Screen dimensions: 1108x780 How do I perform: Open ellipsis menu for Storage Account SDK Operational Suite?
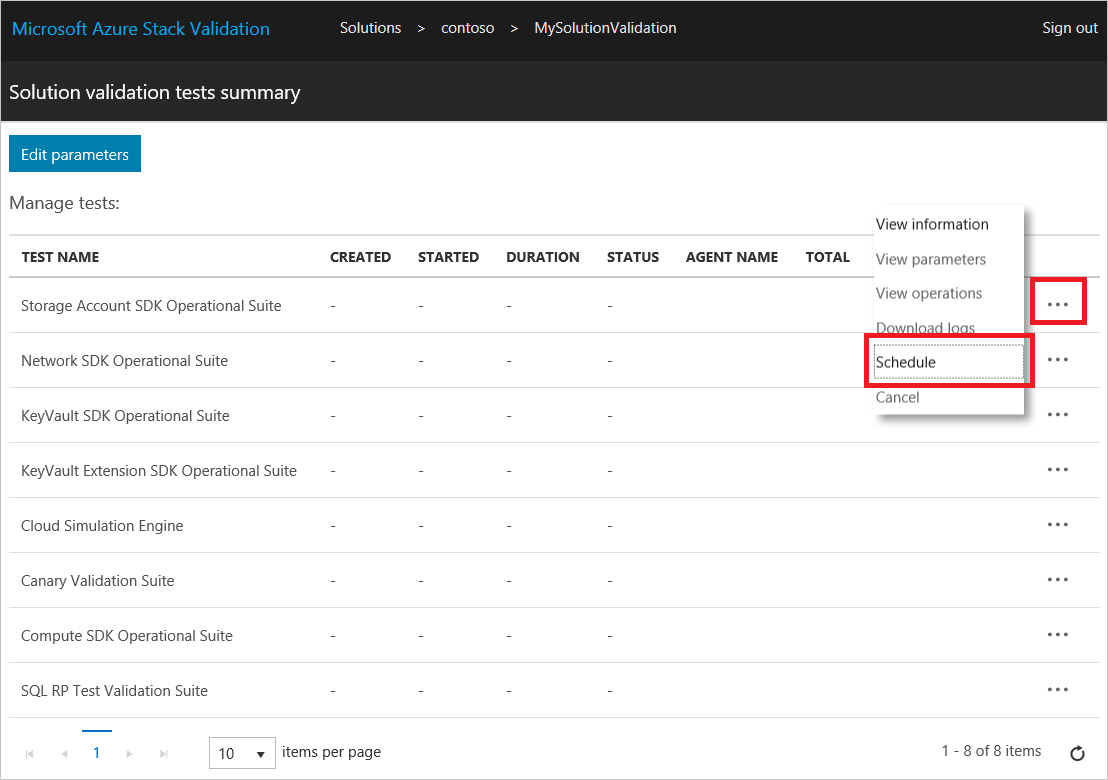(x=1057, y=305)
